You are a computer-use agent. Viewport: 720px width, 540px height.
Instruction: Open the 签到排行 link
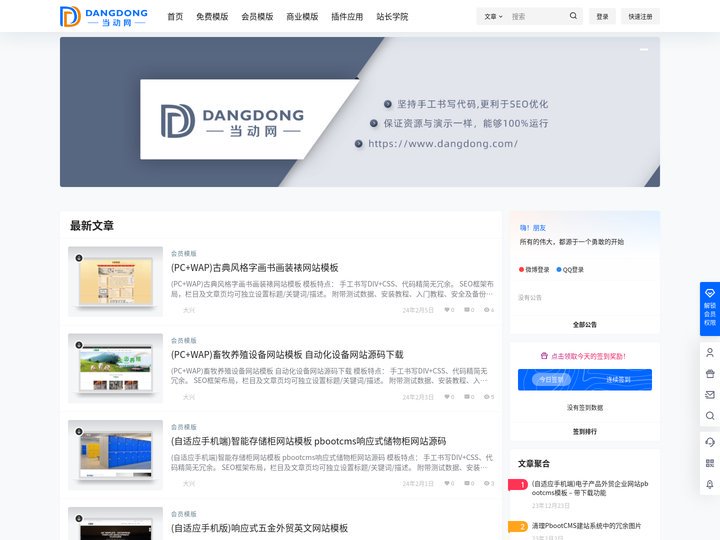pos(585,432)
